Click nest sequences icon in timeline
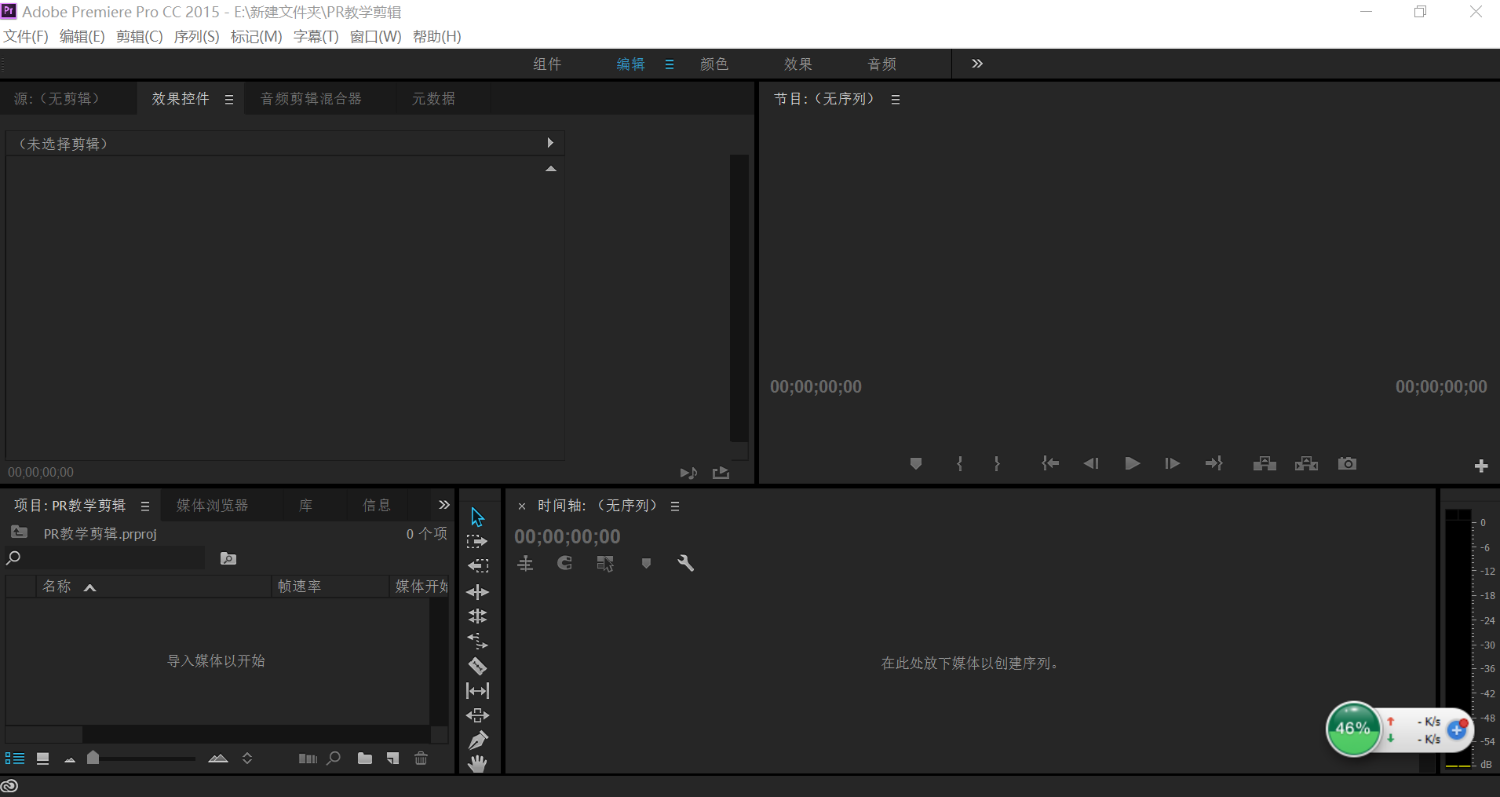1500x797 pixels. click(x=525, y=564)
